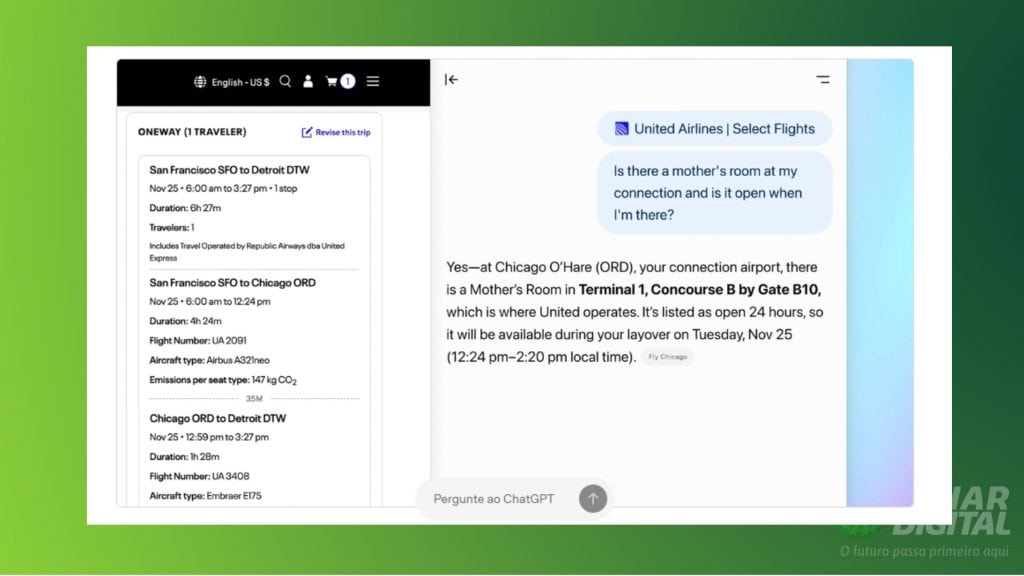
Task: Focus the Pergunte ao ChatGPT input field
Action: pyautogui.click(x=494, y=498)
